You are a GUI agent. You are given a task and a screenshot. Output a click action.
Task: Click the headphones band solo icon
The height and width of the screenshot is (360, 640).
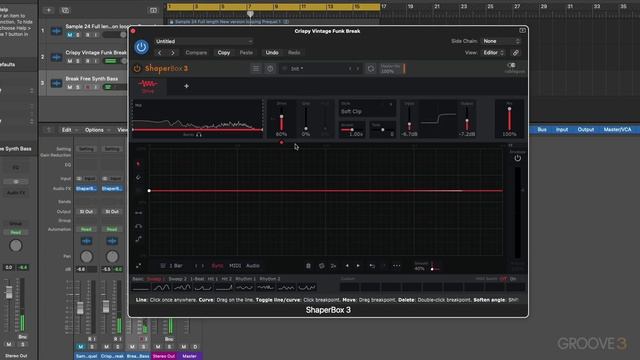199,135
